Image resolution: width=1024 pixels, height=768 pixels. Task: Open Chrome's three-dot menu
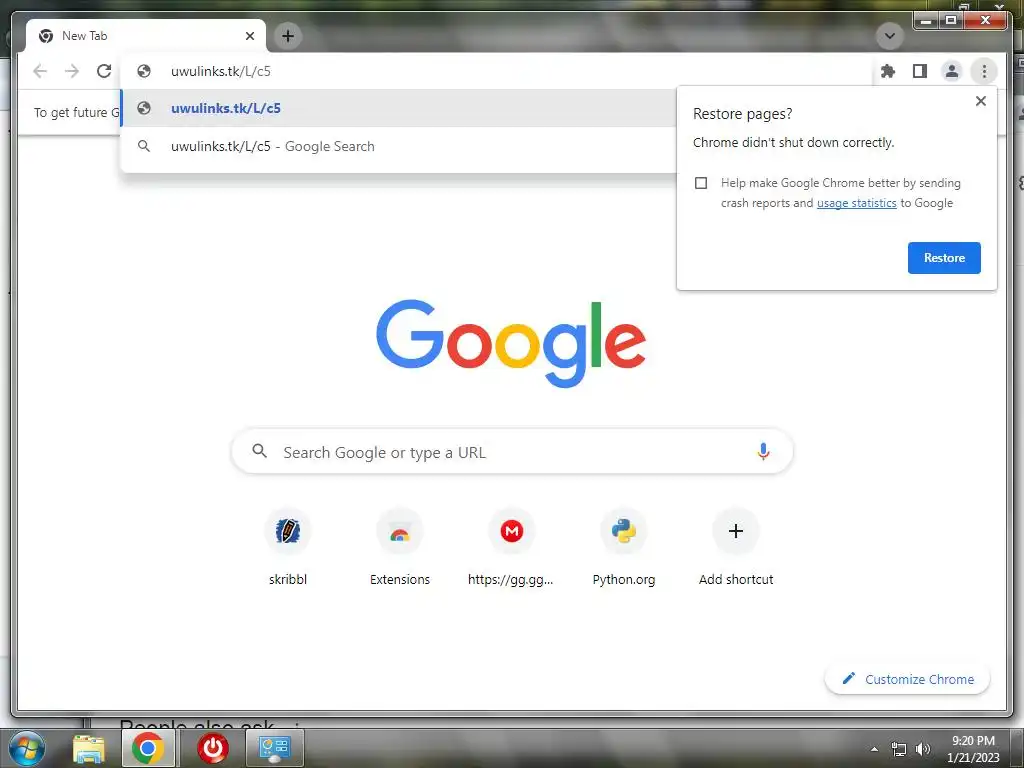tap(984, 71)
